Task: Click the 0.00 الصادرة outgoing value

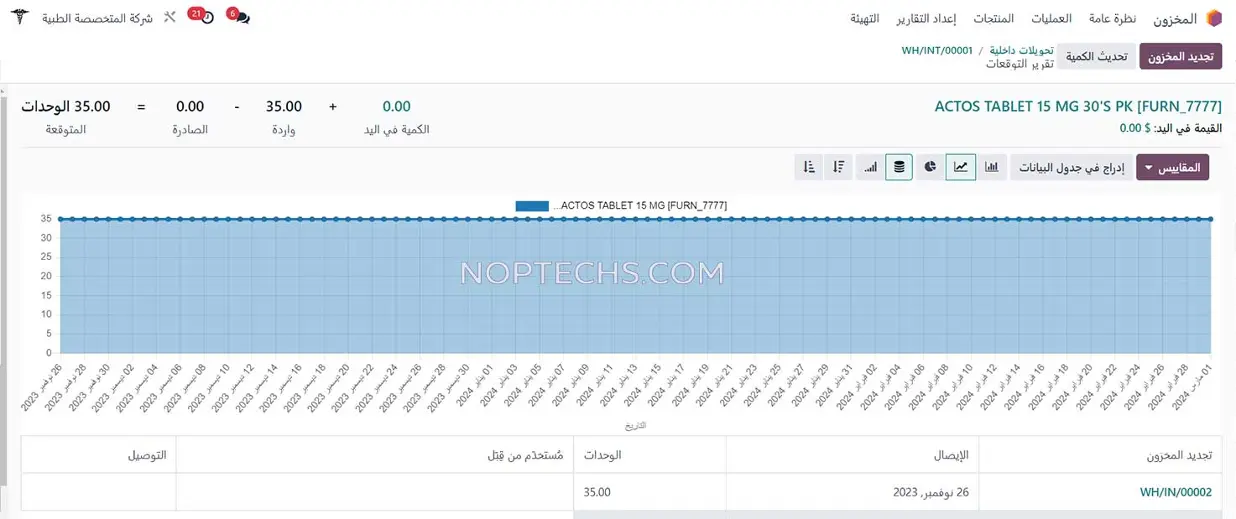Action: 190,106
